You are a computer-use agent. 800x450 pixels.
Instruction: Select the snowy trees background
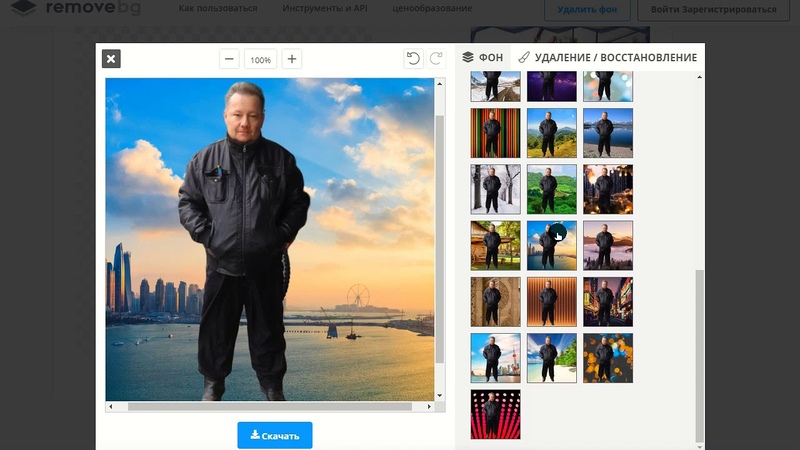pos(495,189)
